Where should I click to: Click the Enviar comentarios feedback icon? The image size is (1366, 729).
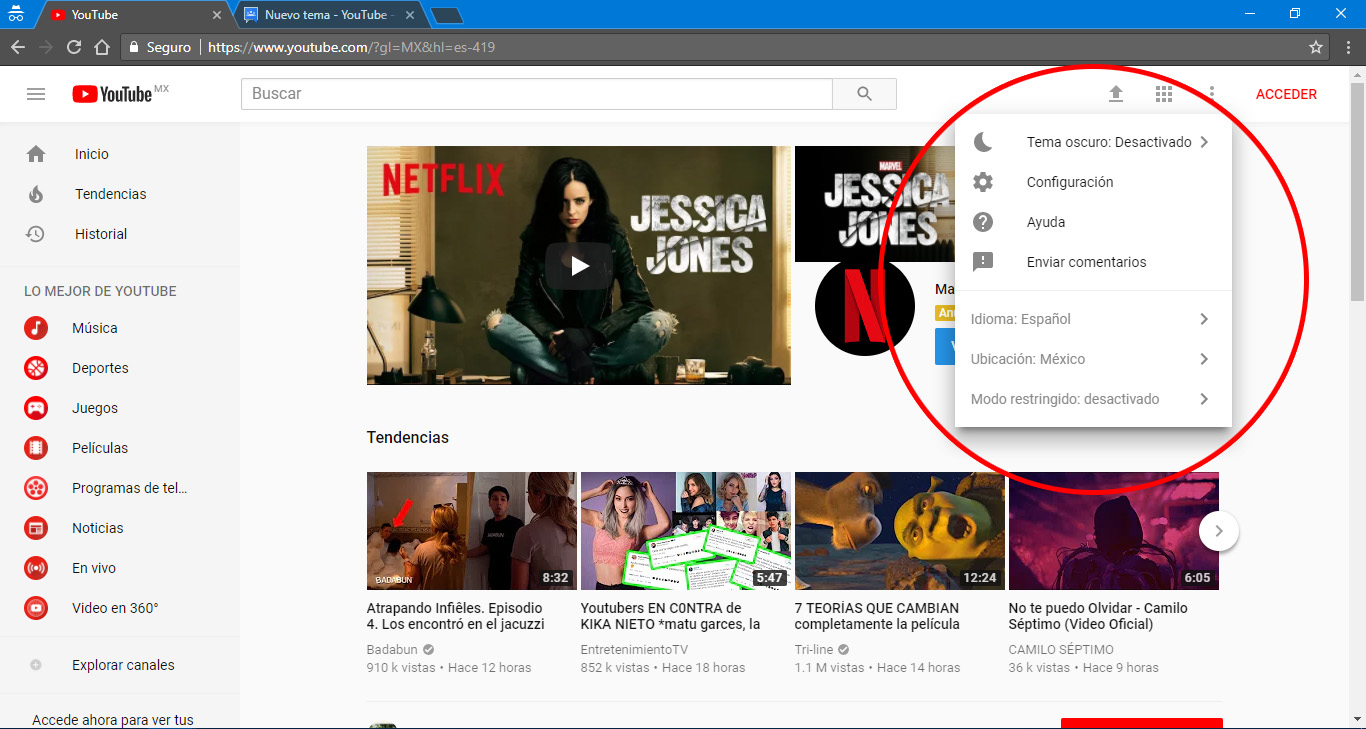tap(983, 262)
